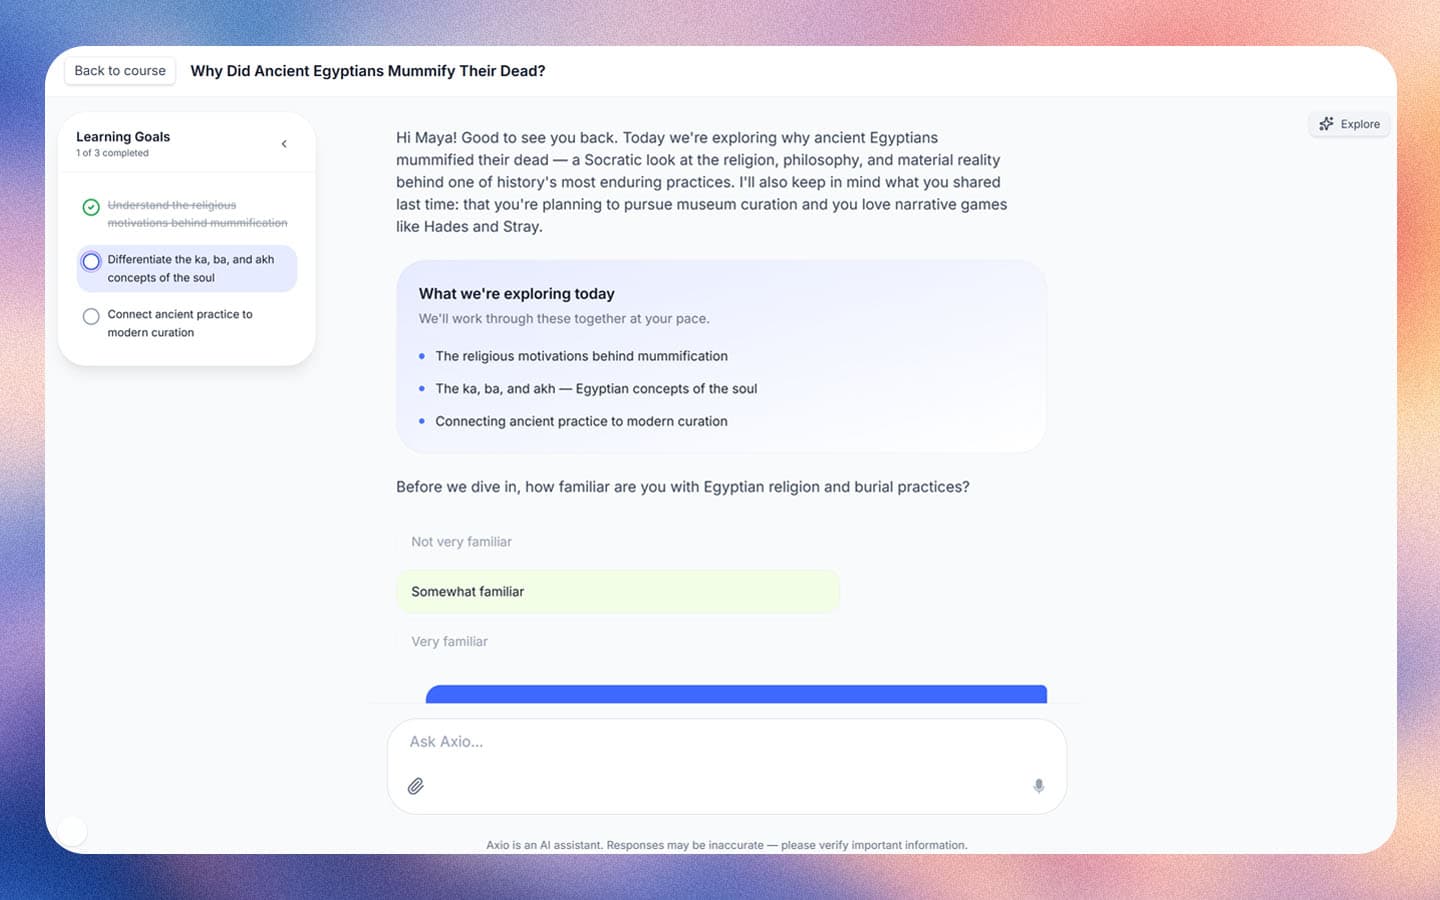This screenshot has width=1440, height=900.
Task: Select the modern curation goal circle
Action: [x=91, y=317]
